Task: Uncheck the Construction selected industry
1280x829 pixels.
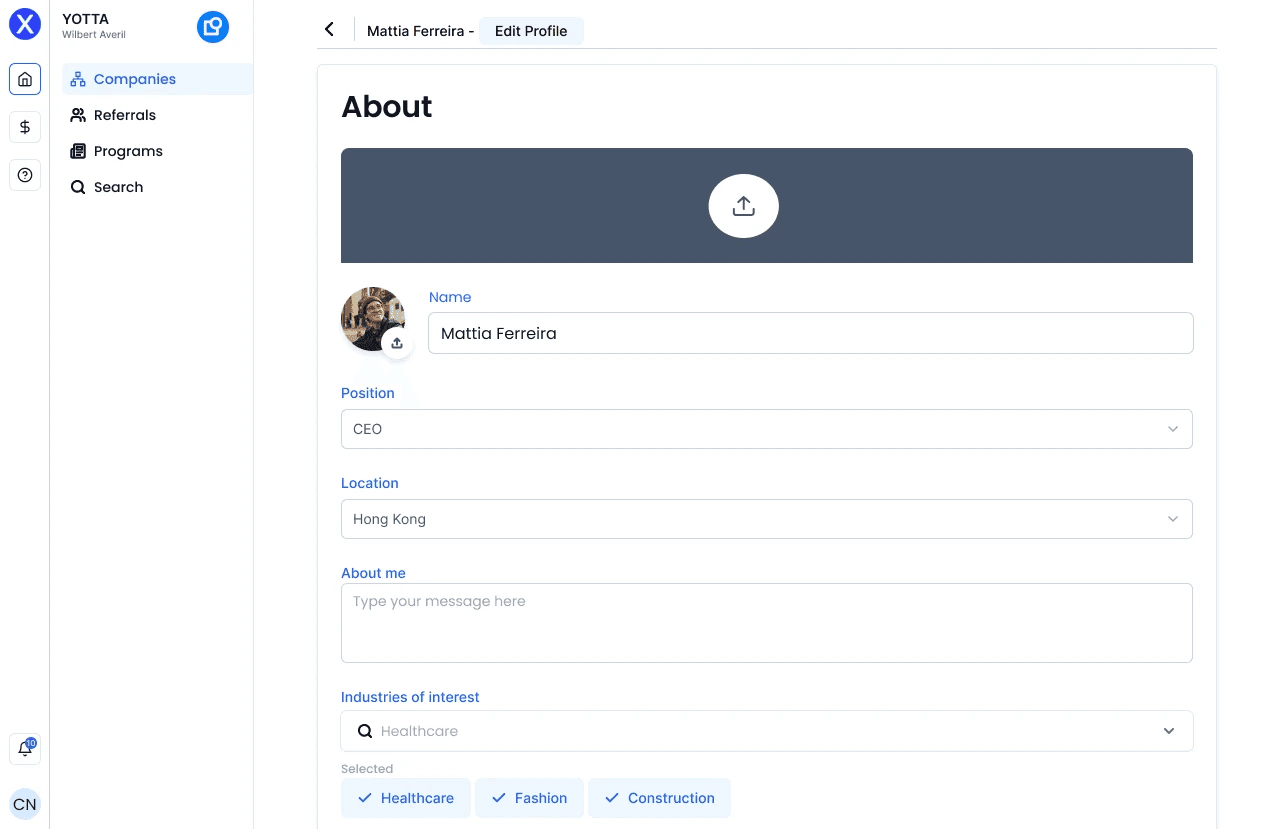Action: pos(612,798)
